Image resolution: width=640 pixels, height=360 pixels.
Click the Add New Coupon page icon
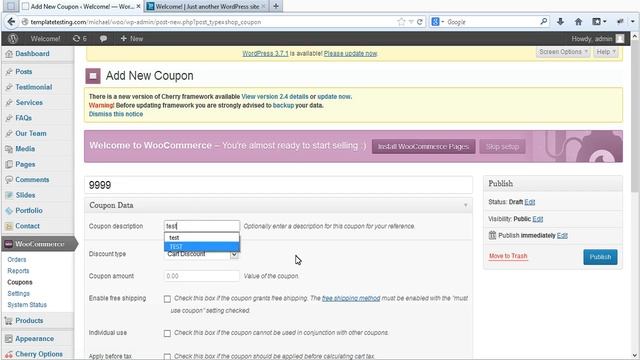[x=93, y=76]
